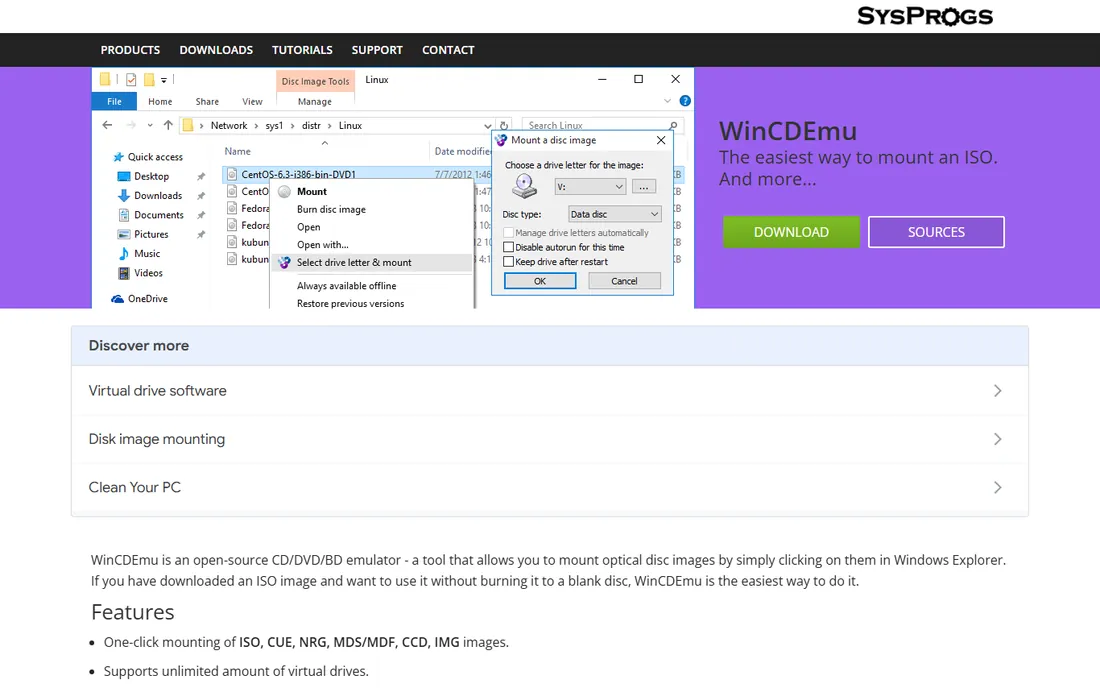Expand the Clean Your PC chevron

click(x=998, y=487)
